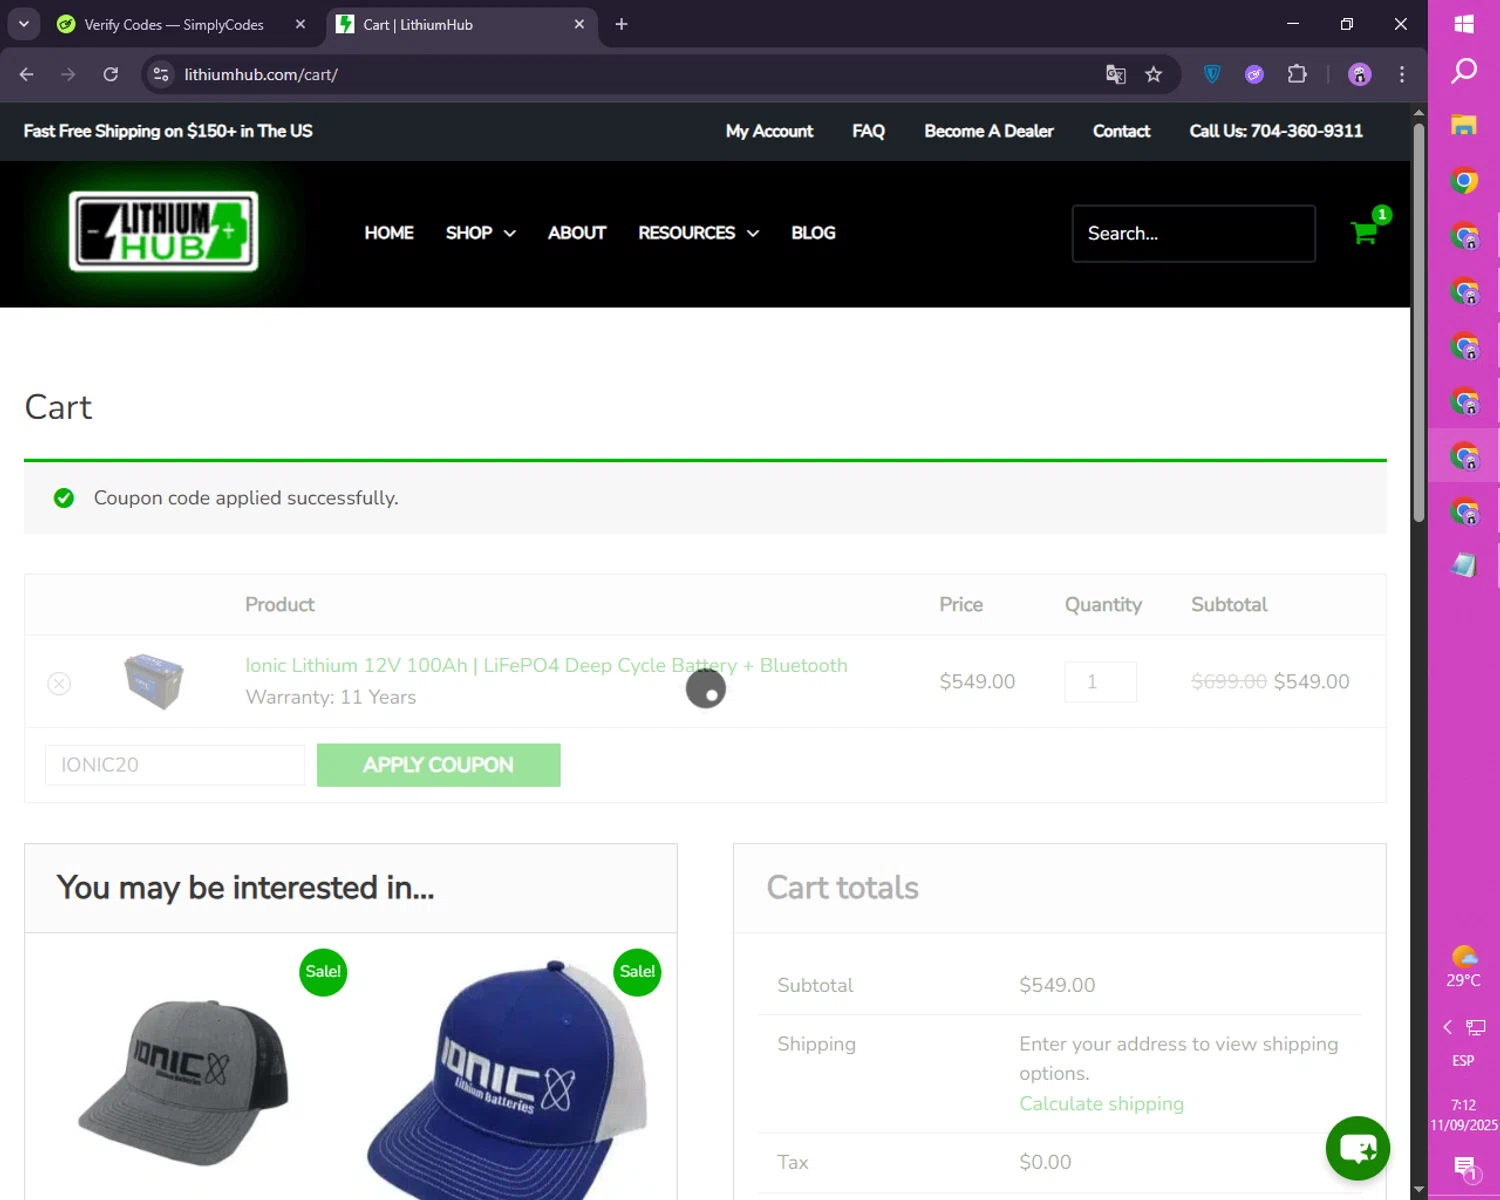
Task: Open the Chrome profile avatar
Action: (x=1359, y=74)
